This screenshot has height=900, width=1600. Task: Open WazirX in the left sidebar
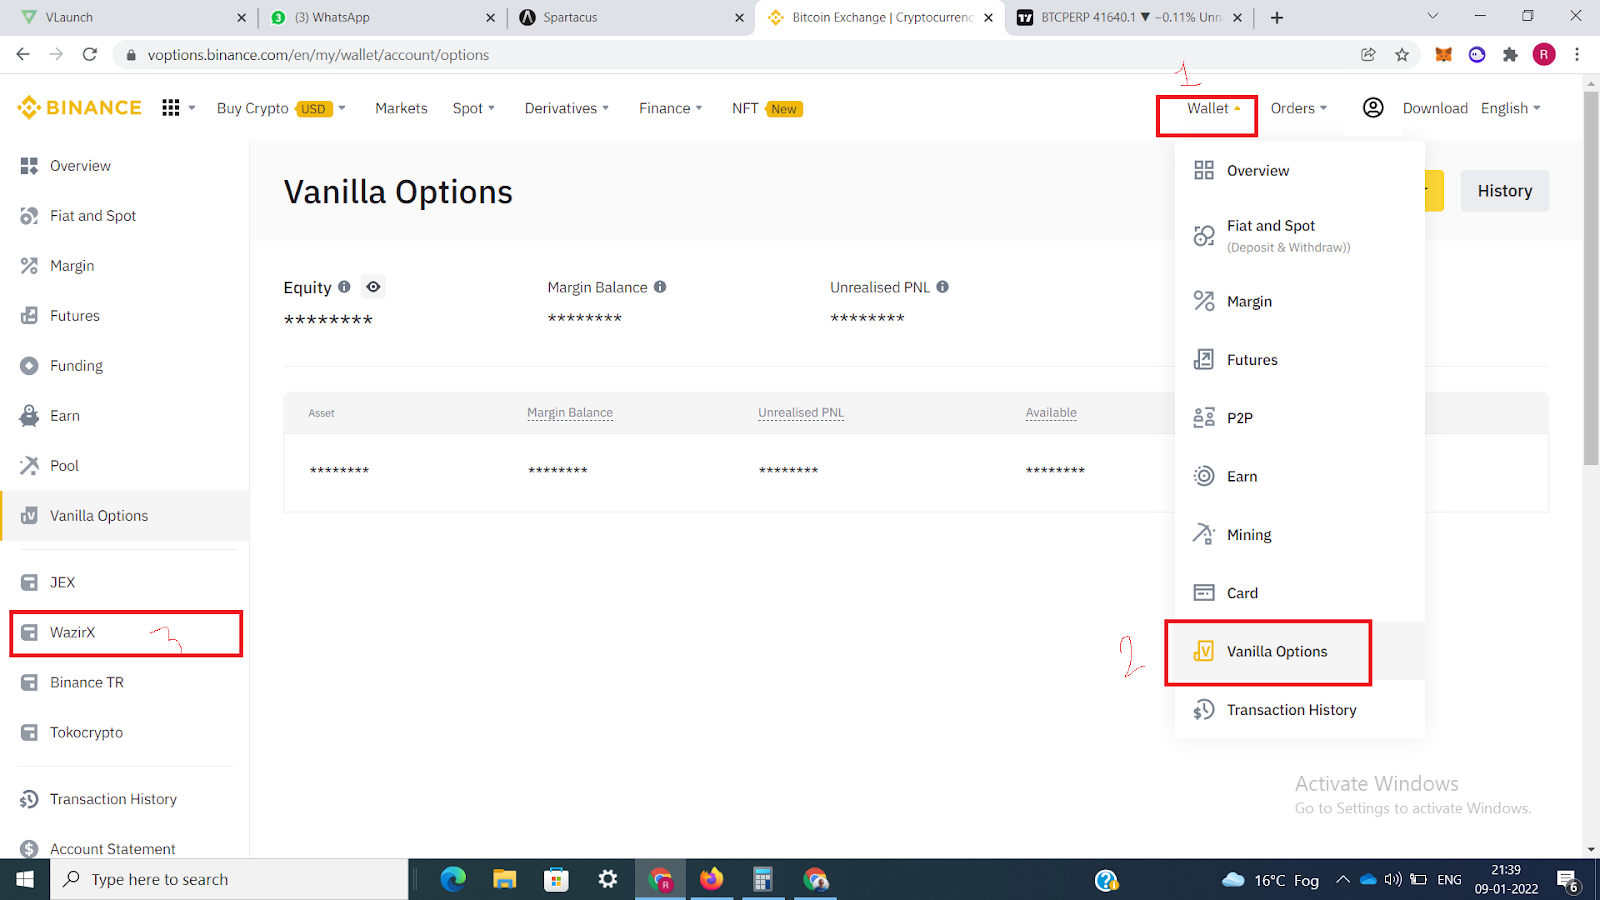pos(125,632)
